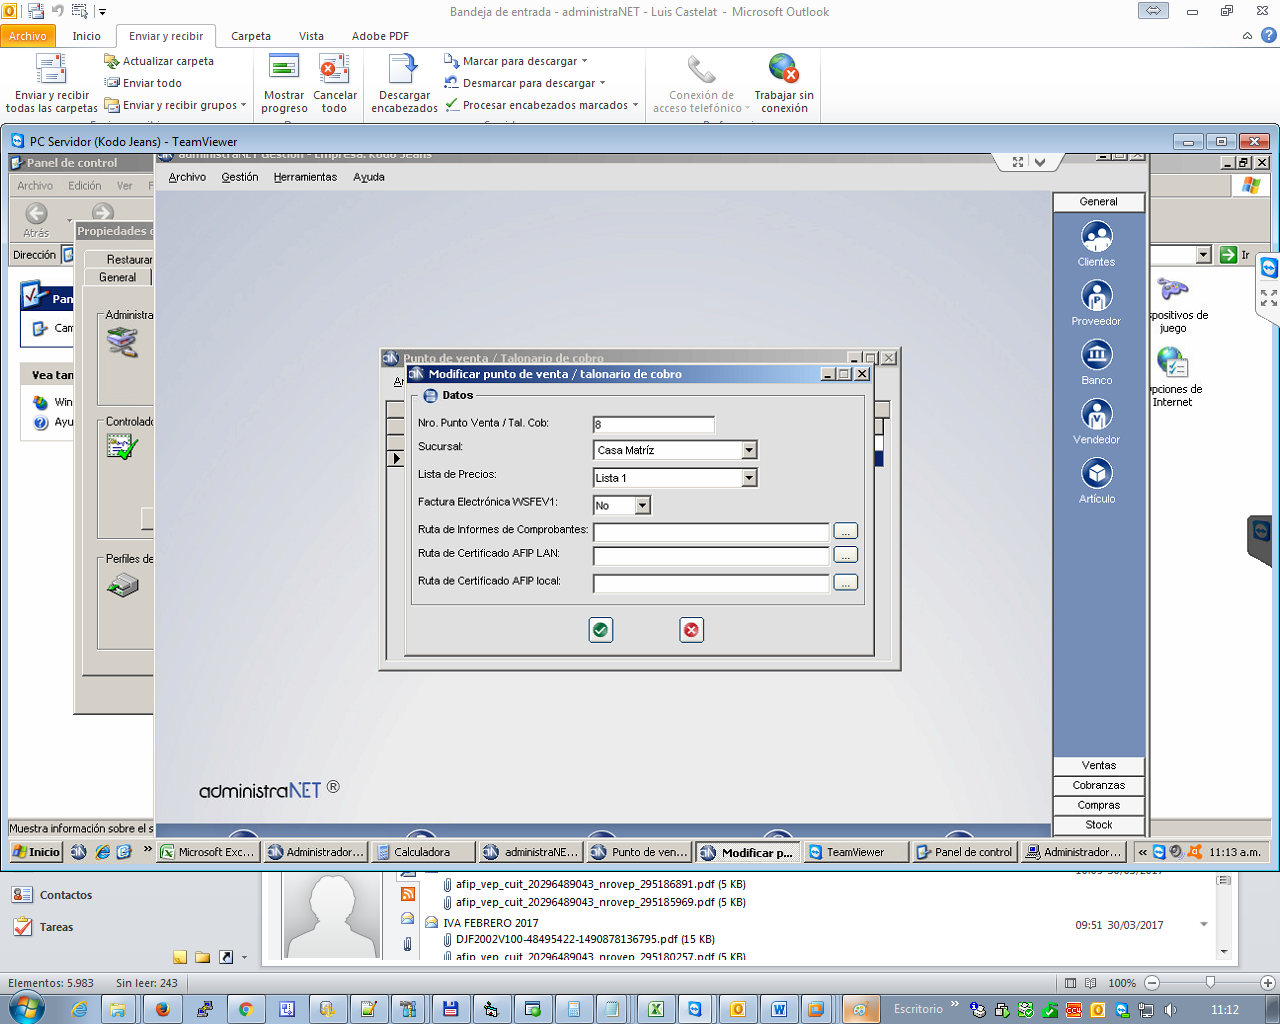Switch to the Carpeta ribbon tab
Screen dimensions: 1280x1024
(251, 36)
